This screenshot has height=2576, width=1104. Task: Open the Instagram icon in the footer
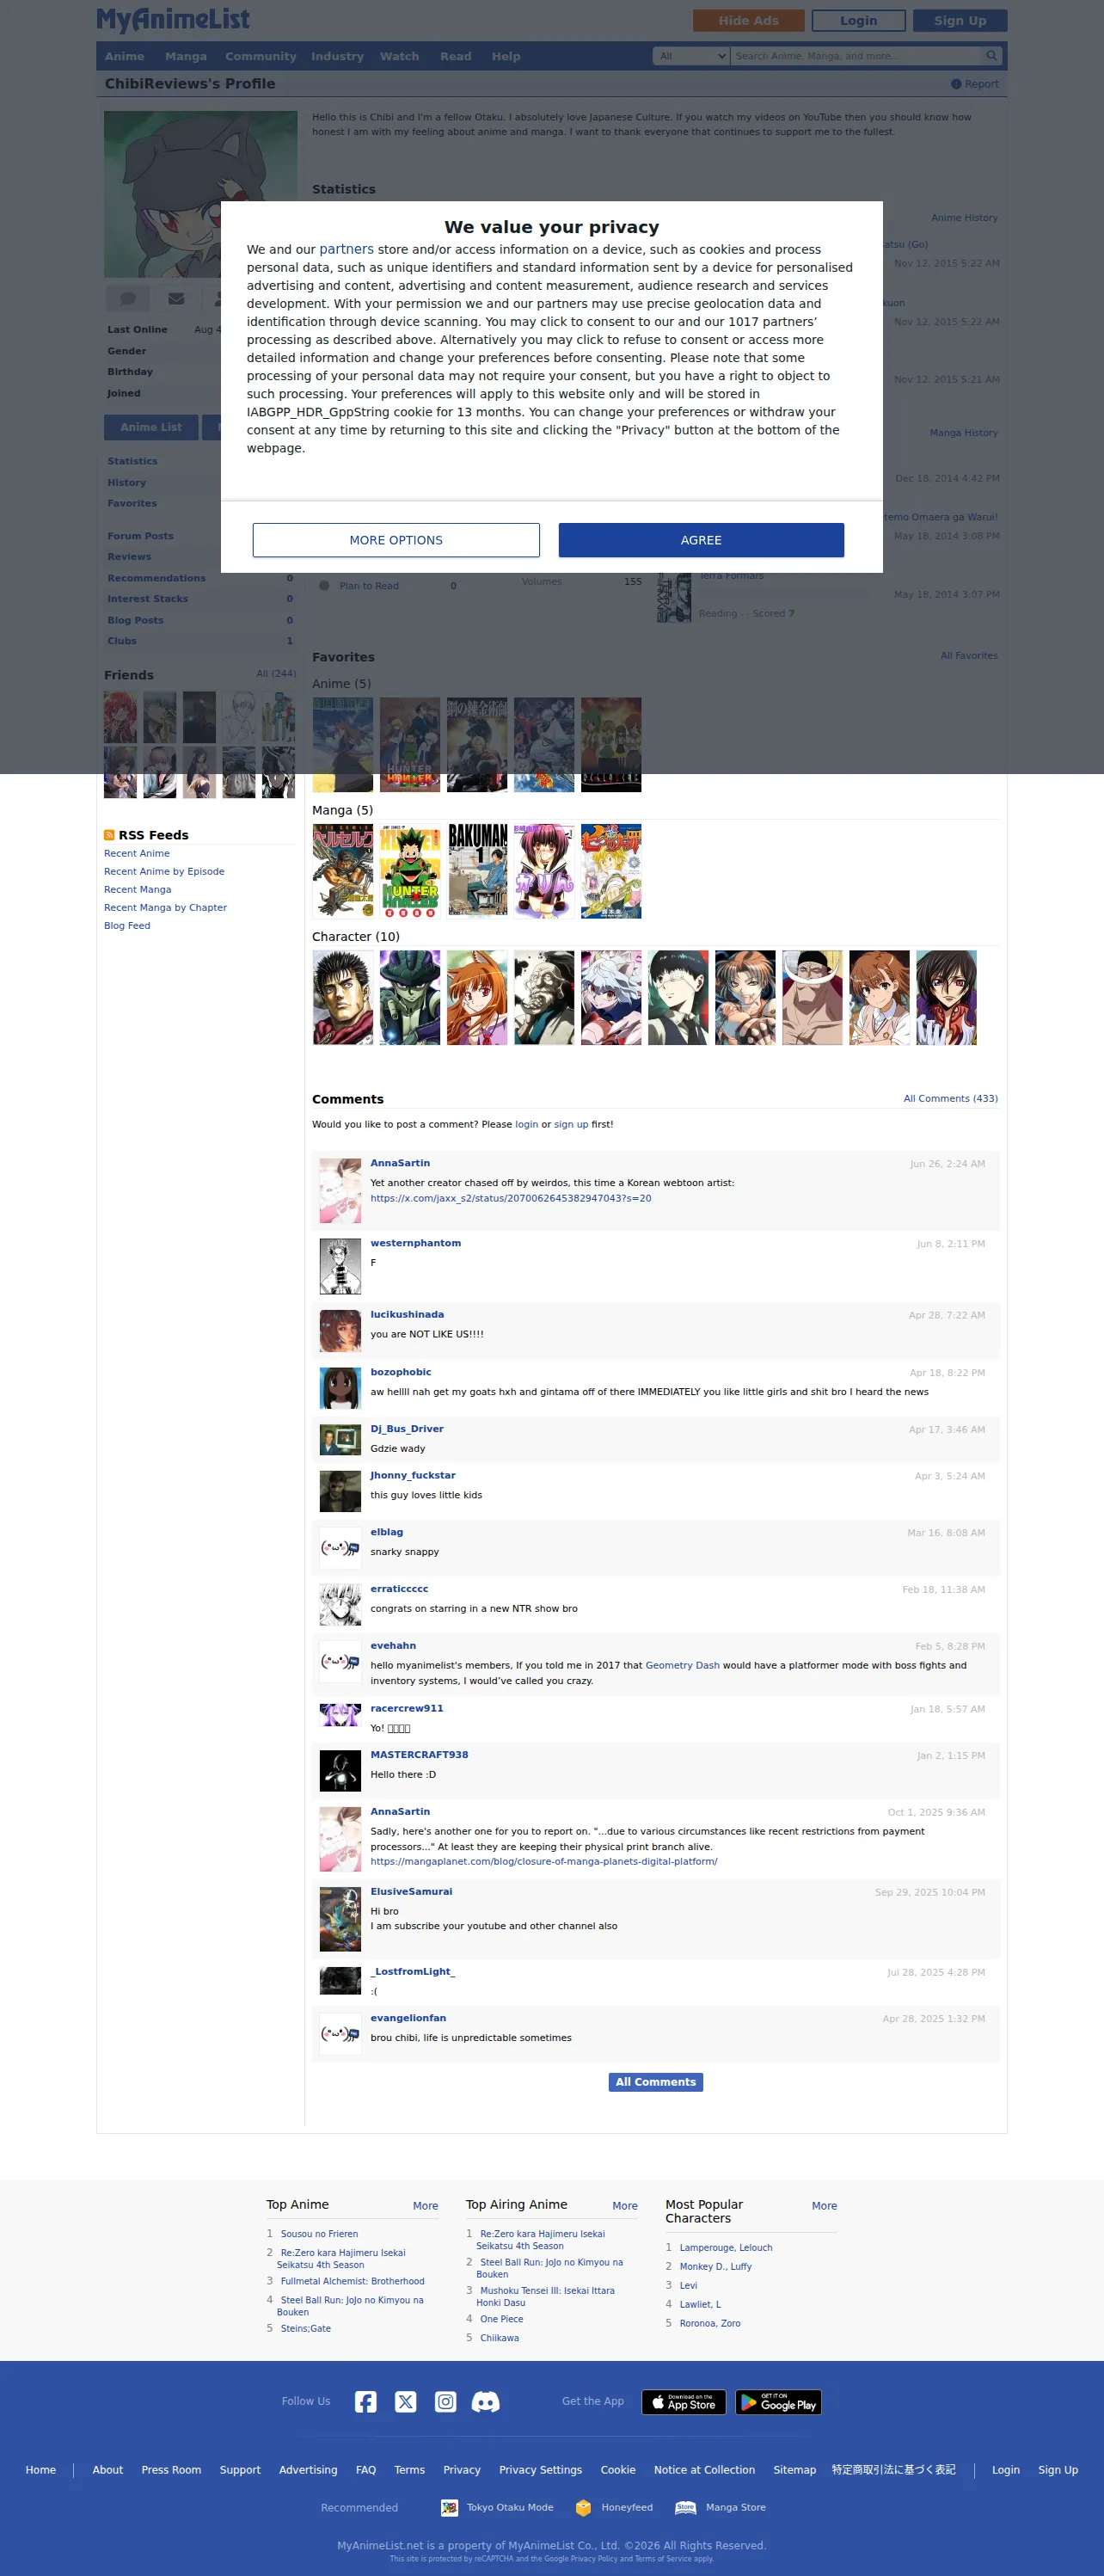(x=446, y=2401)
